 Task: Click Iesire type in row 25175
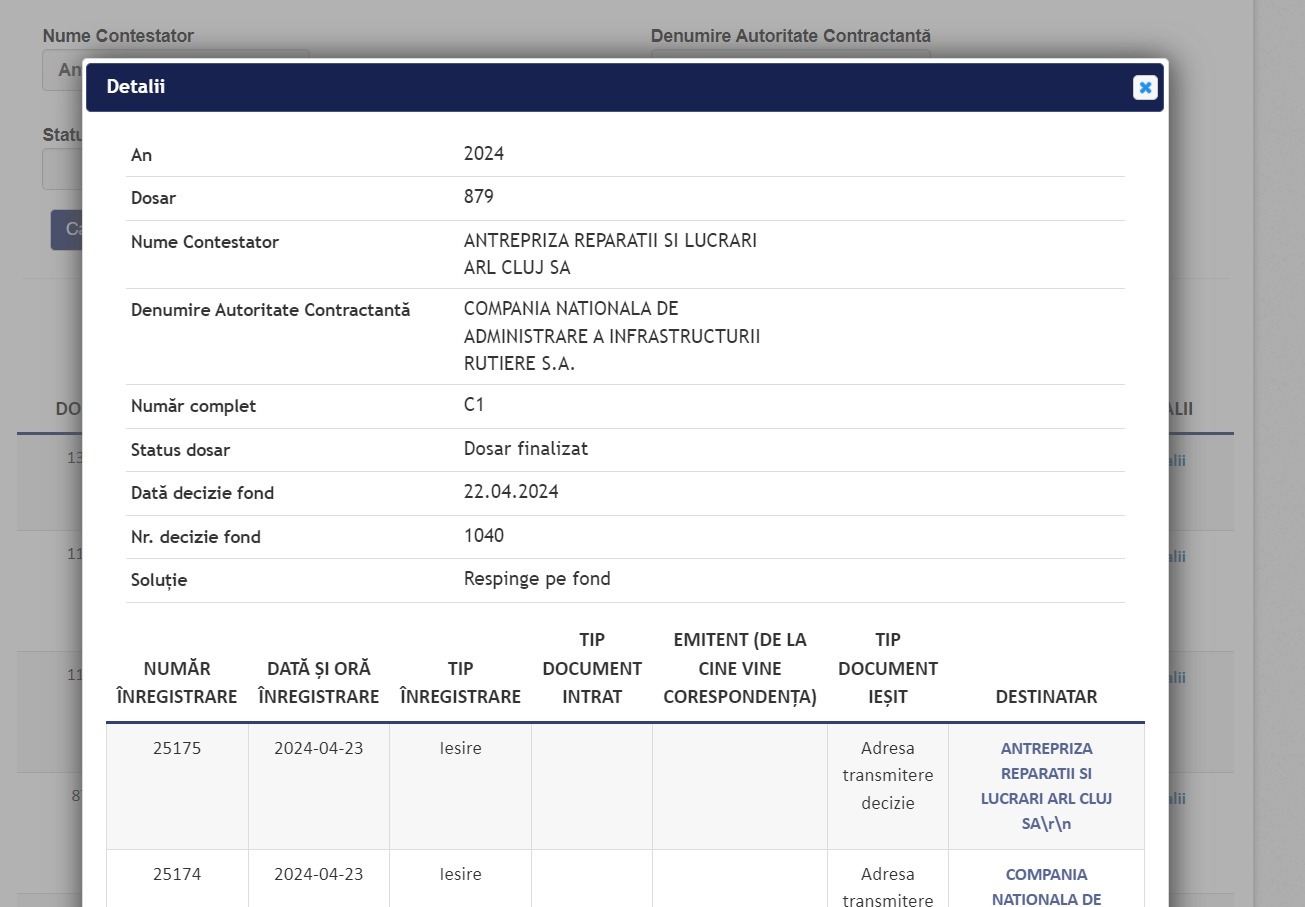[460, 748]
